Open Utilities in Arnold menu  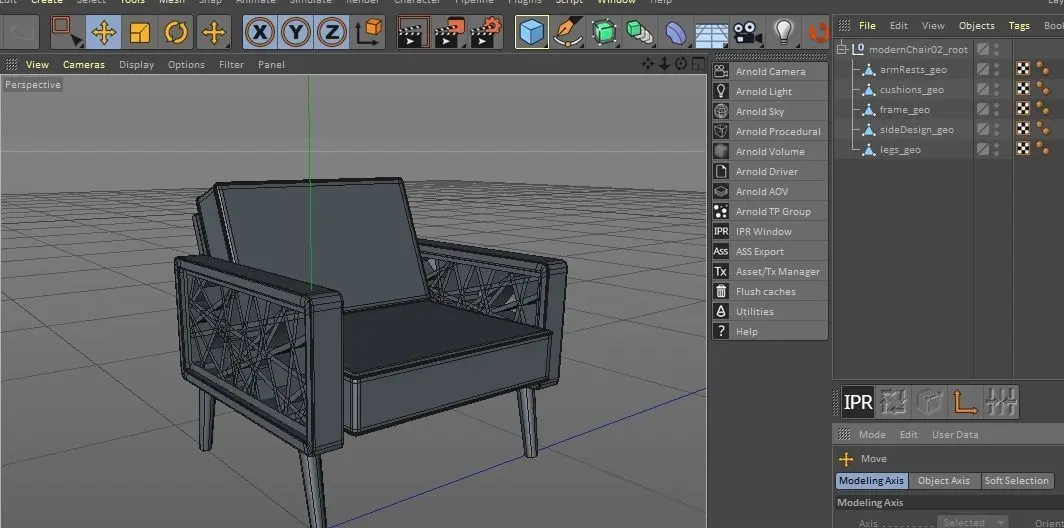(770, 312)
